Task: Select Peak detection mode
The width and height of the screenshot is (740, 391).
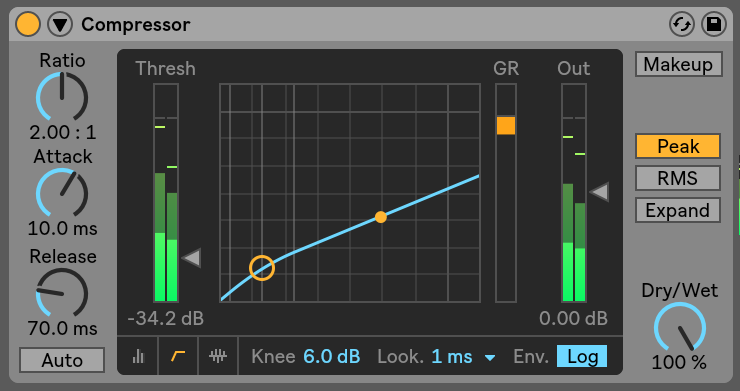Action: (x=678, y=146)
